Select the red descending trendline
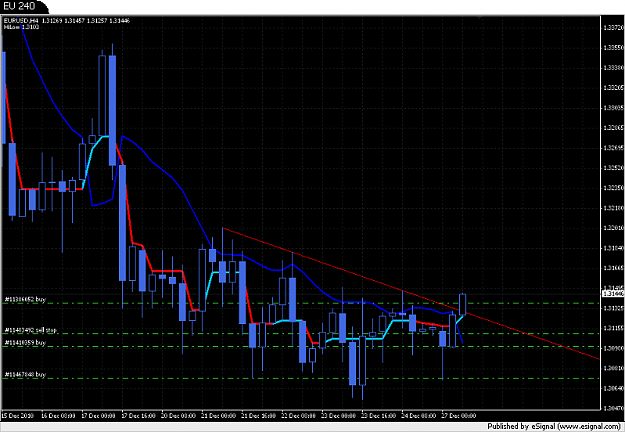 coord(411,294)
